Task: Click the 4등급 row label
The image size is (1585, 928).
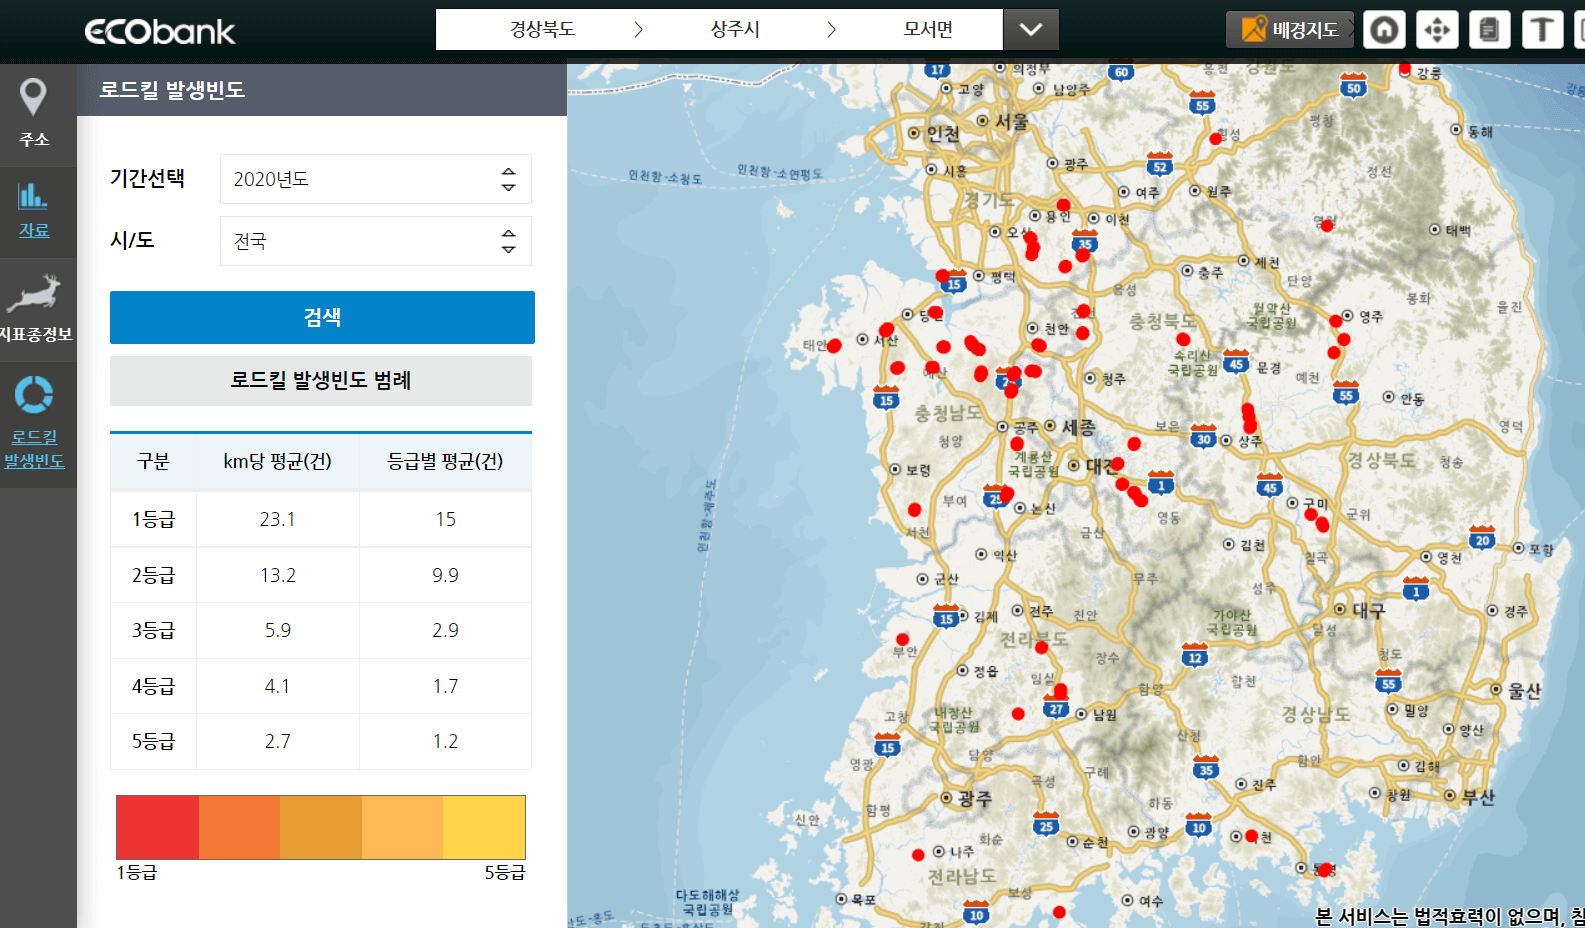Action: (153, 686)
